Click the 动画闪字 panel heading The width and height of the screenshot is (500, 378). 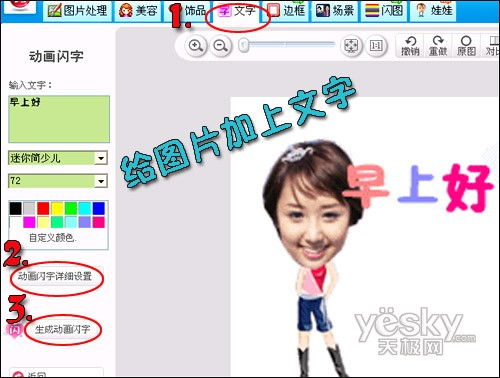(x=56, y=56)
